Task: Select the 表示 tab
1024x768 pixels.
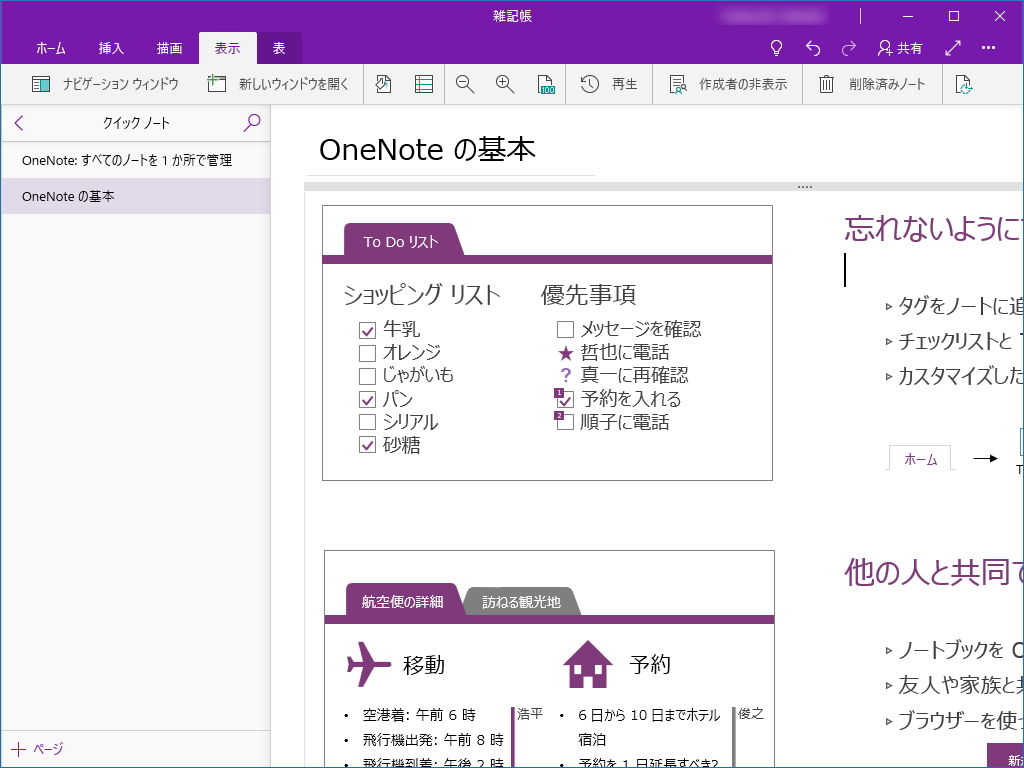Action: pyautogui.click(x=227, y=48)
